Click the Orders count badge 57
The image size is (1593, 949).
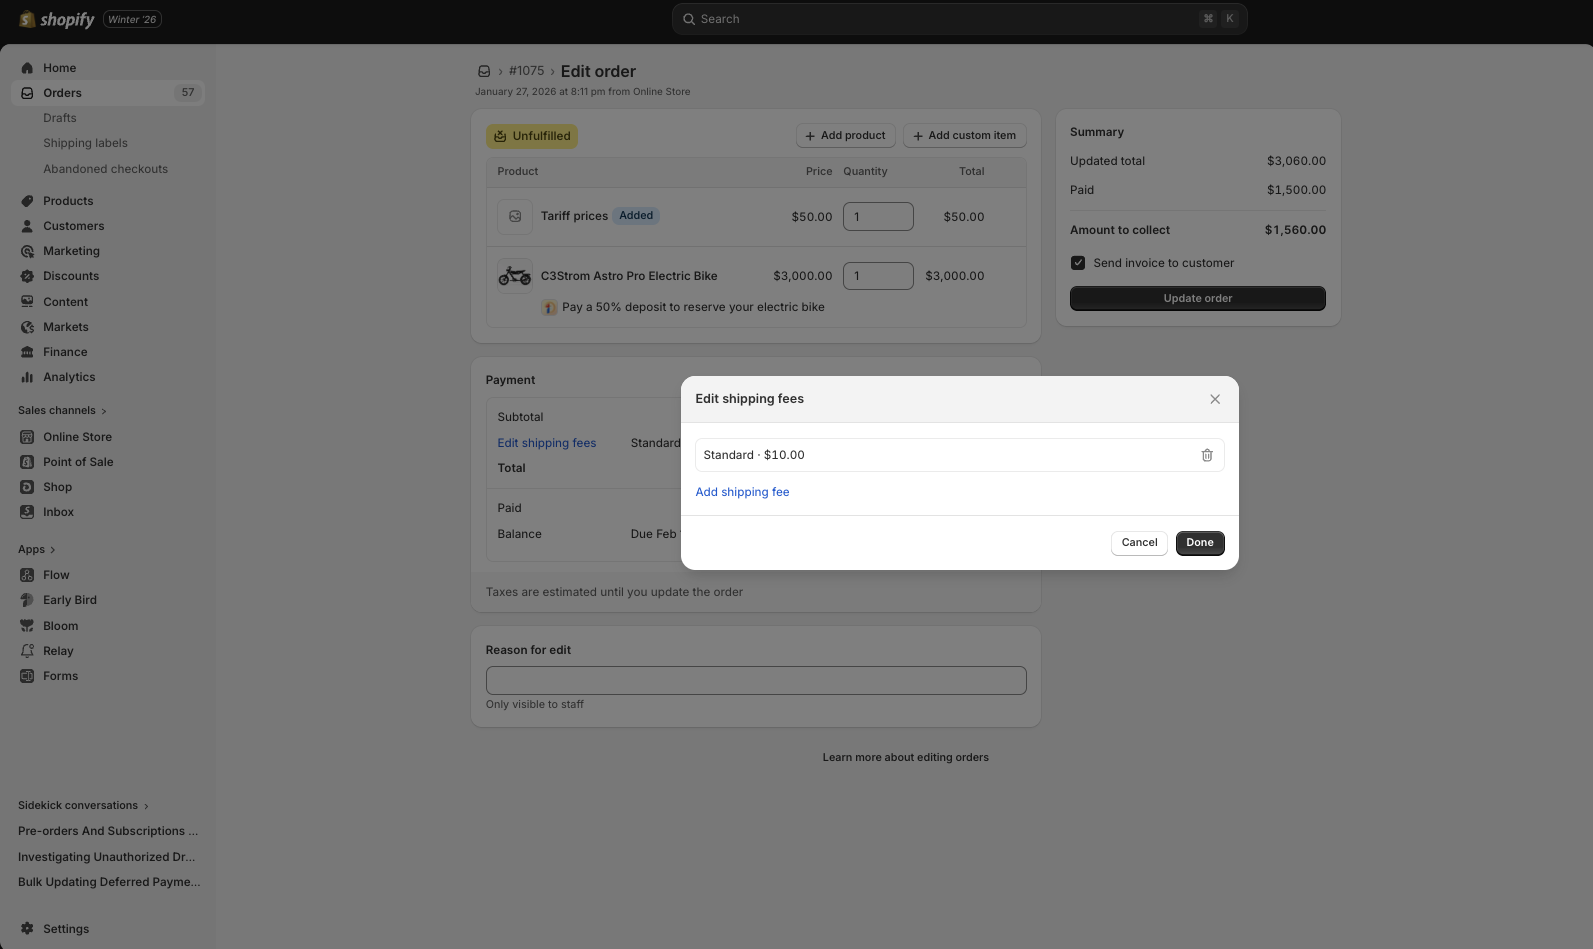[x=188, y=93]
